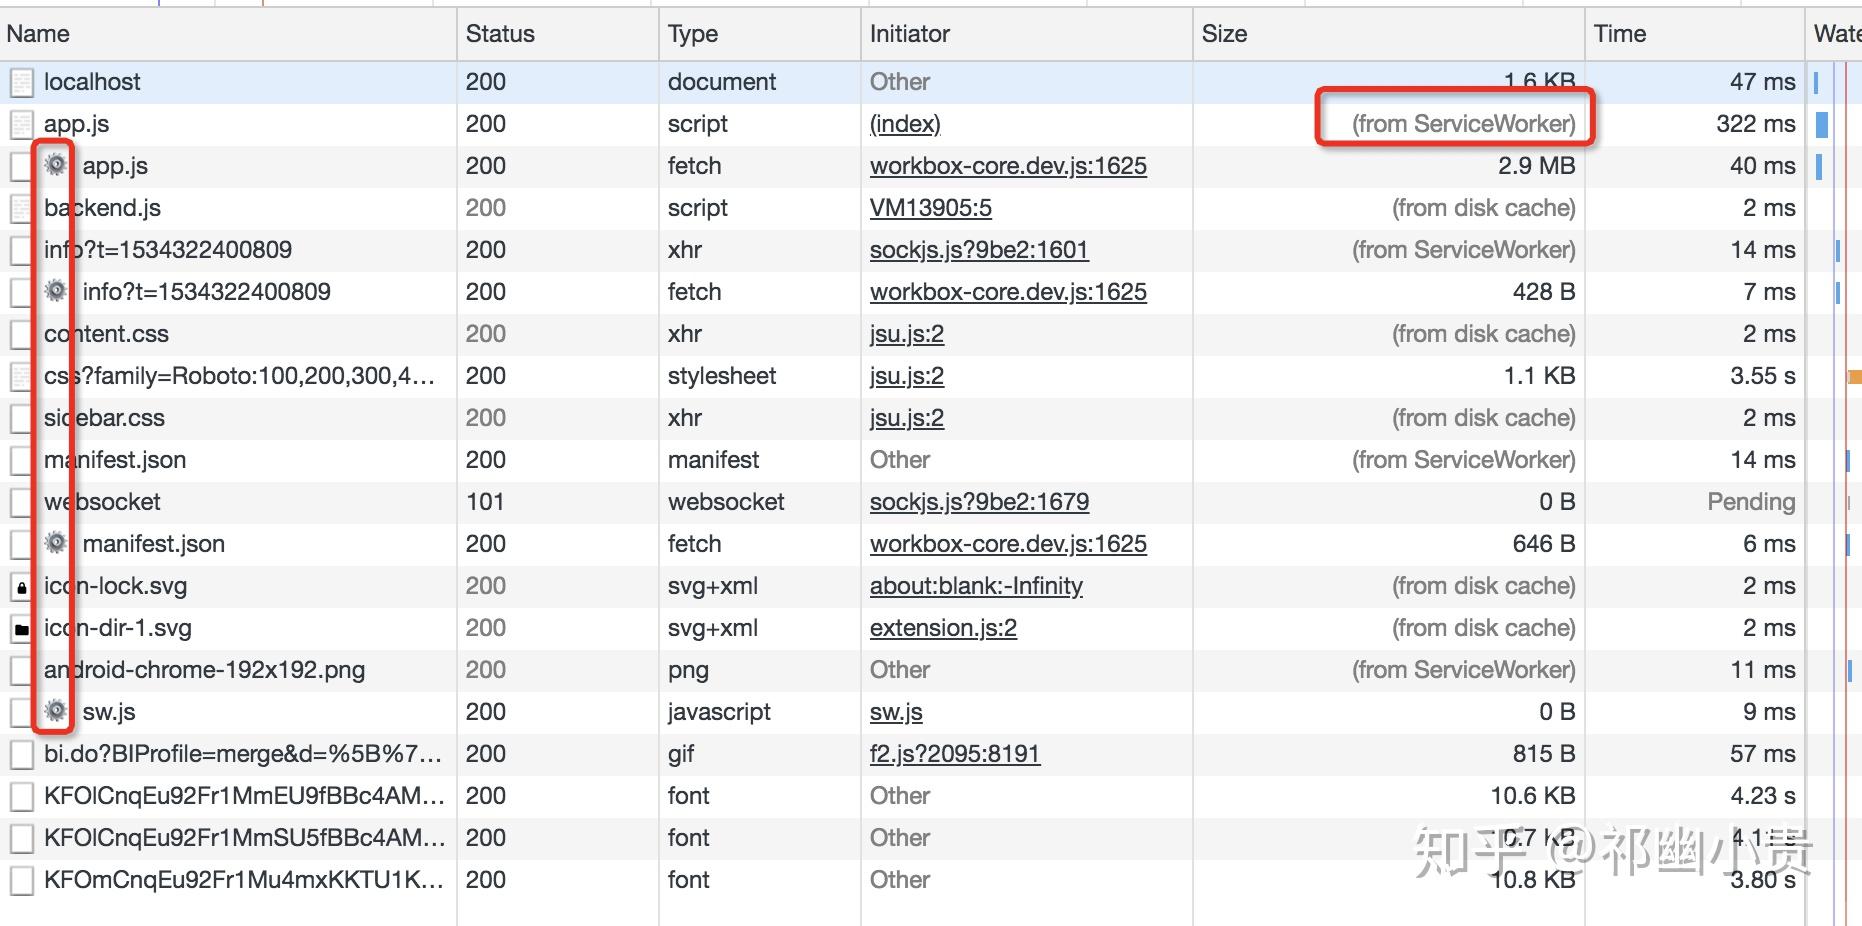This screenshot has height=926, width=1862.
Task: Sort by the Status column header
Action: pos(500,34)
